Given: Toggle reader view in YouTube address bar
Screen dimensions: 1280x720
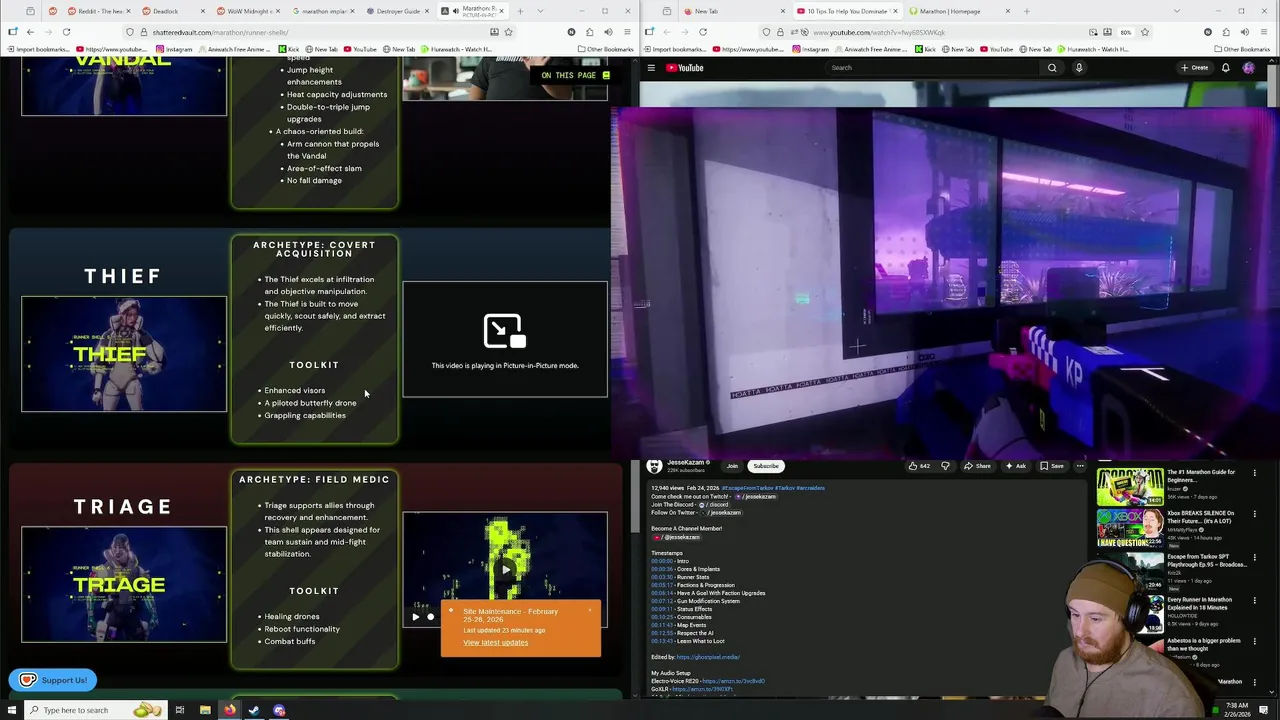Looking at the screenshot, I should [x=1107, y=32].
